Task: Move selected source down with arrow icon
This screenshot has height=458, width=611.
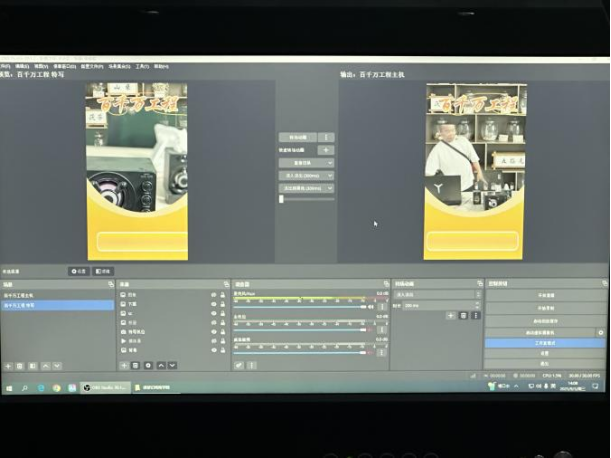Action: (173, 365)
